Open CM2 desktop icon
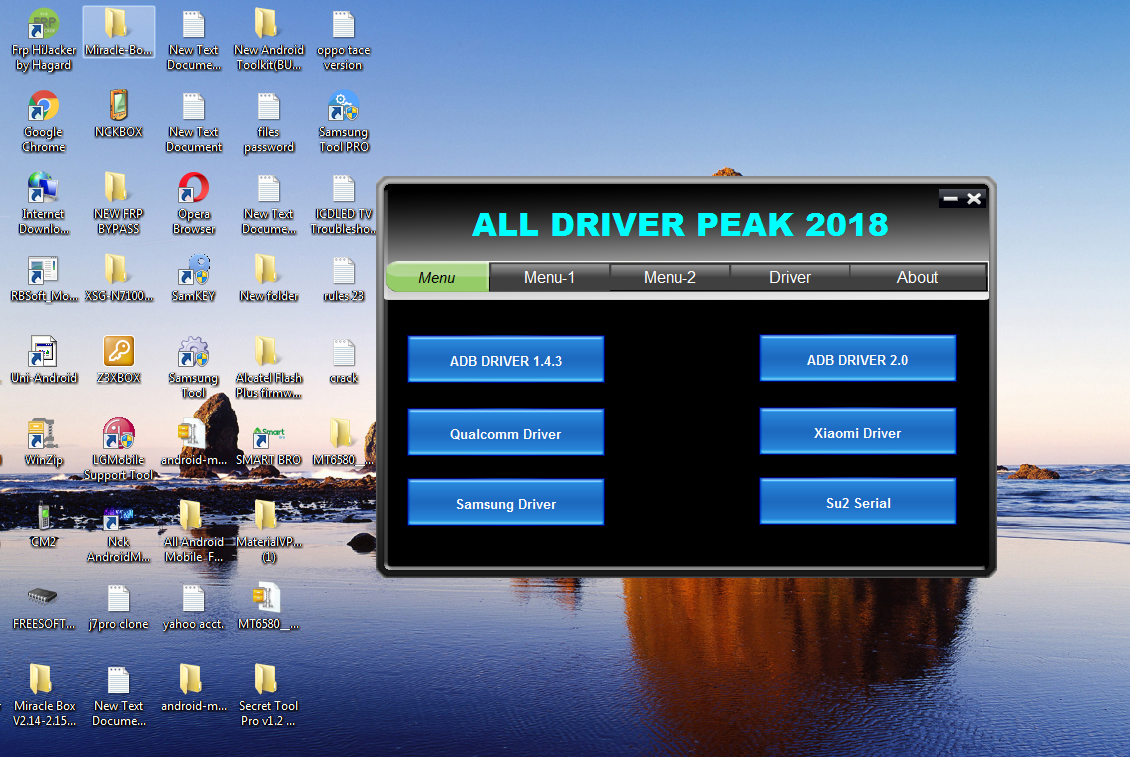The width and height of the screenshot is (1130, 757). click(43, 525)
